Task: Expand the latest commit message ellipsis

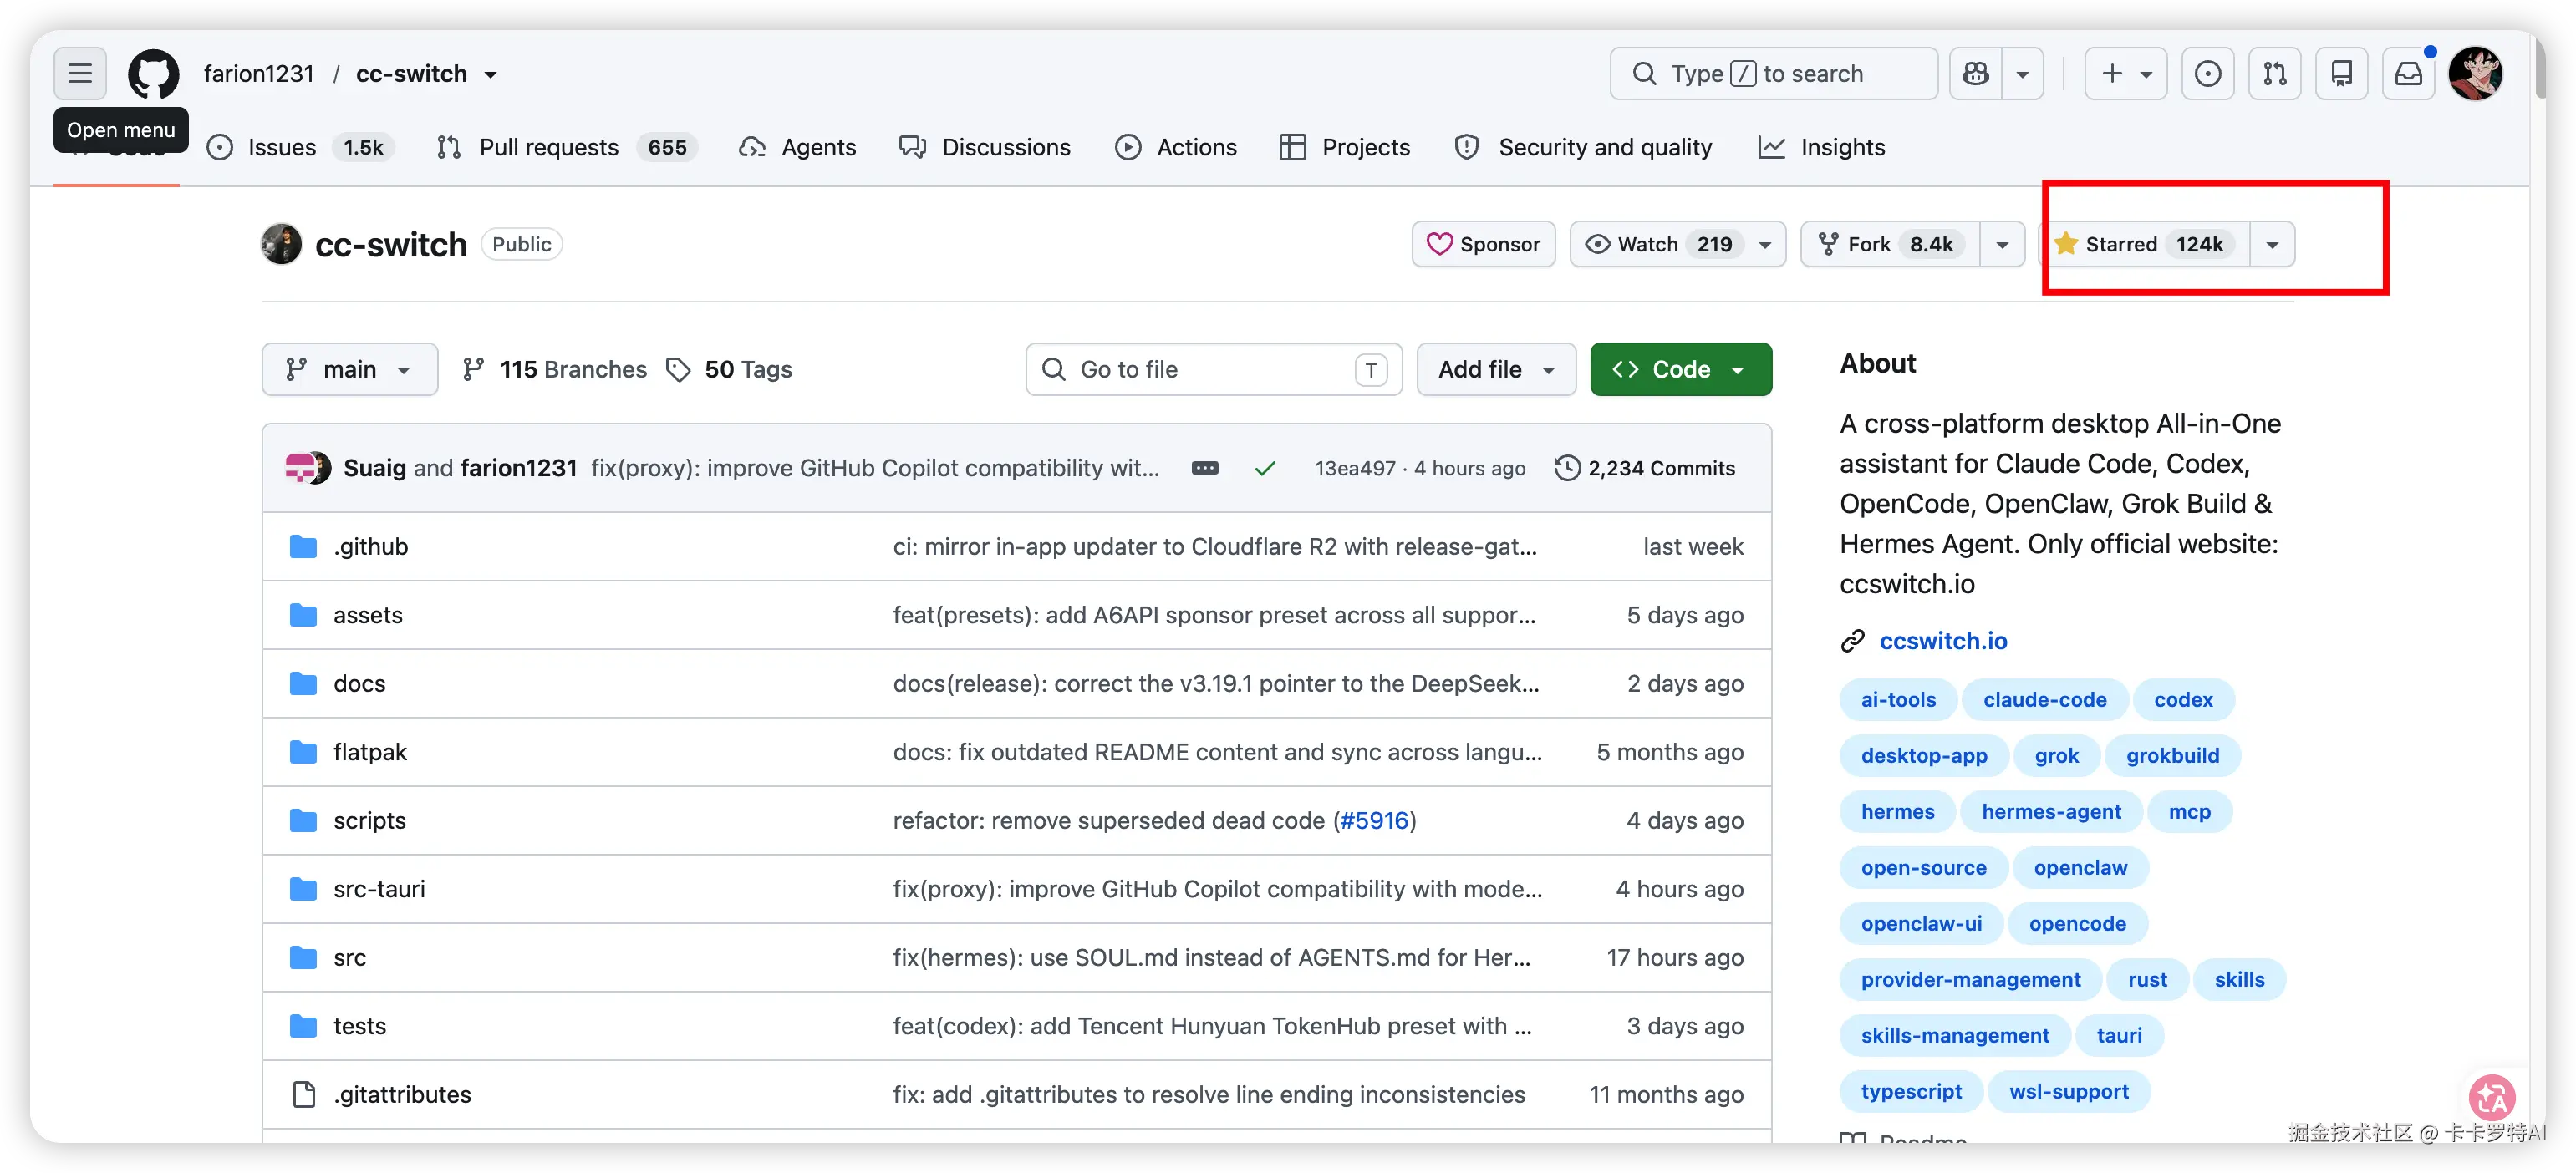Action: [1205, 468]
